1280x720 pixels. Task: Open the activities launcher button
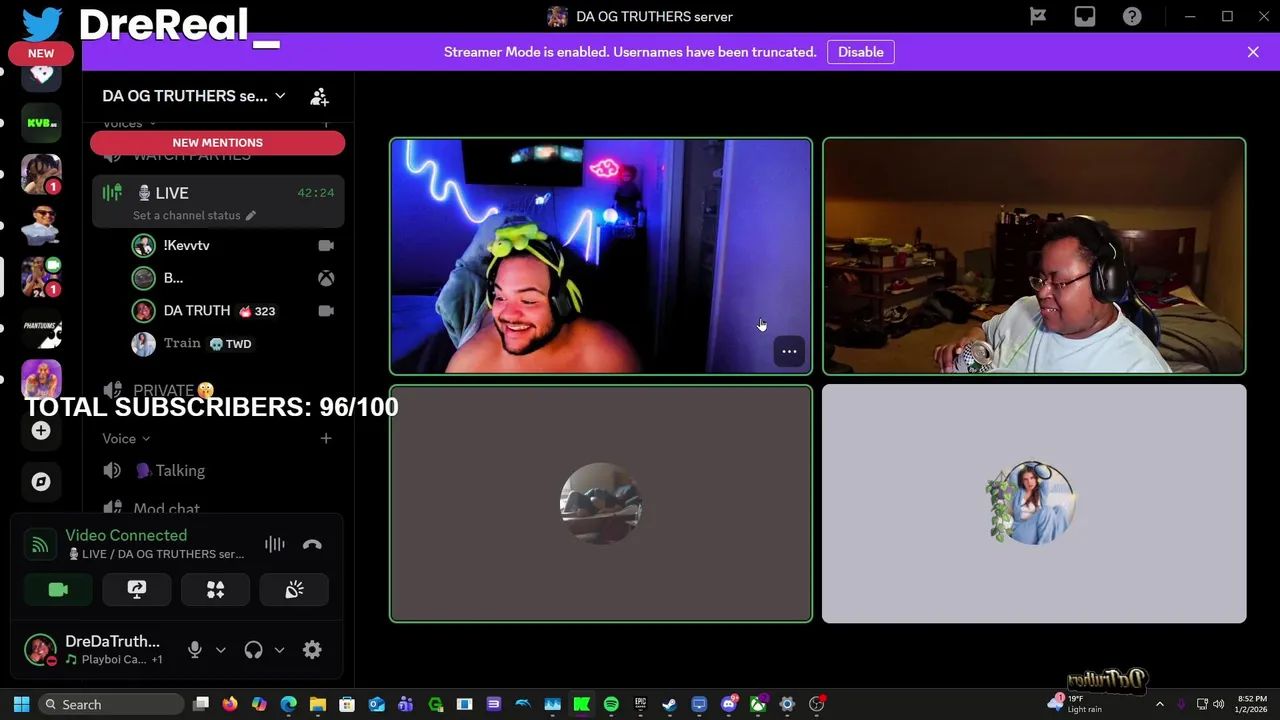pos(215,590)
